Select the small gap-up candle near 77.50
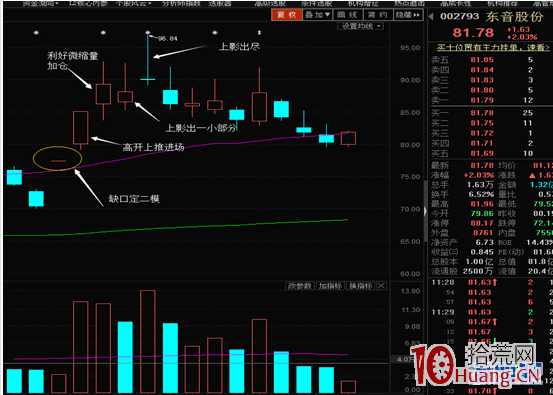The height and width of the screenshot is (395, 553). tap(59, 161)
